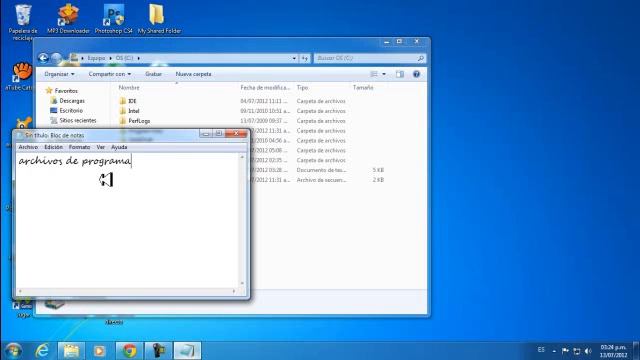The width and height of the screenshot is (640, 360).
Task: Switch to the Notepad taskbar button
Action: (187, 351)
